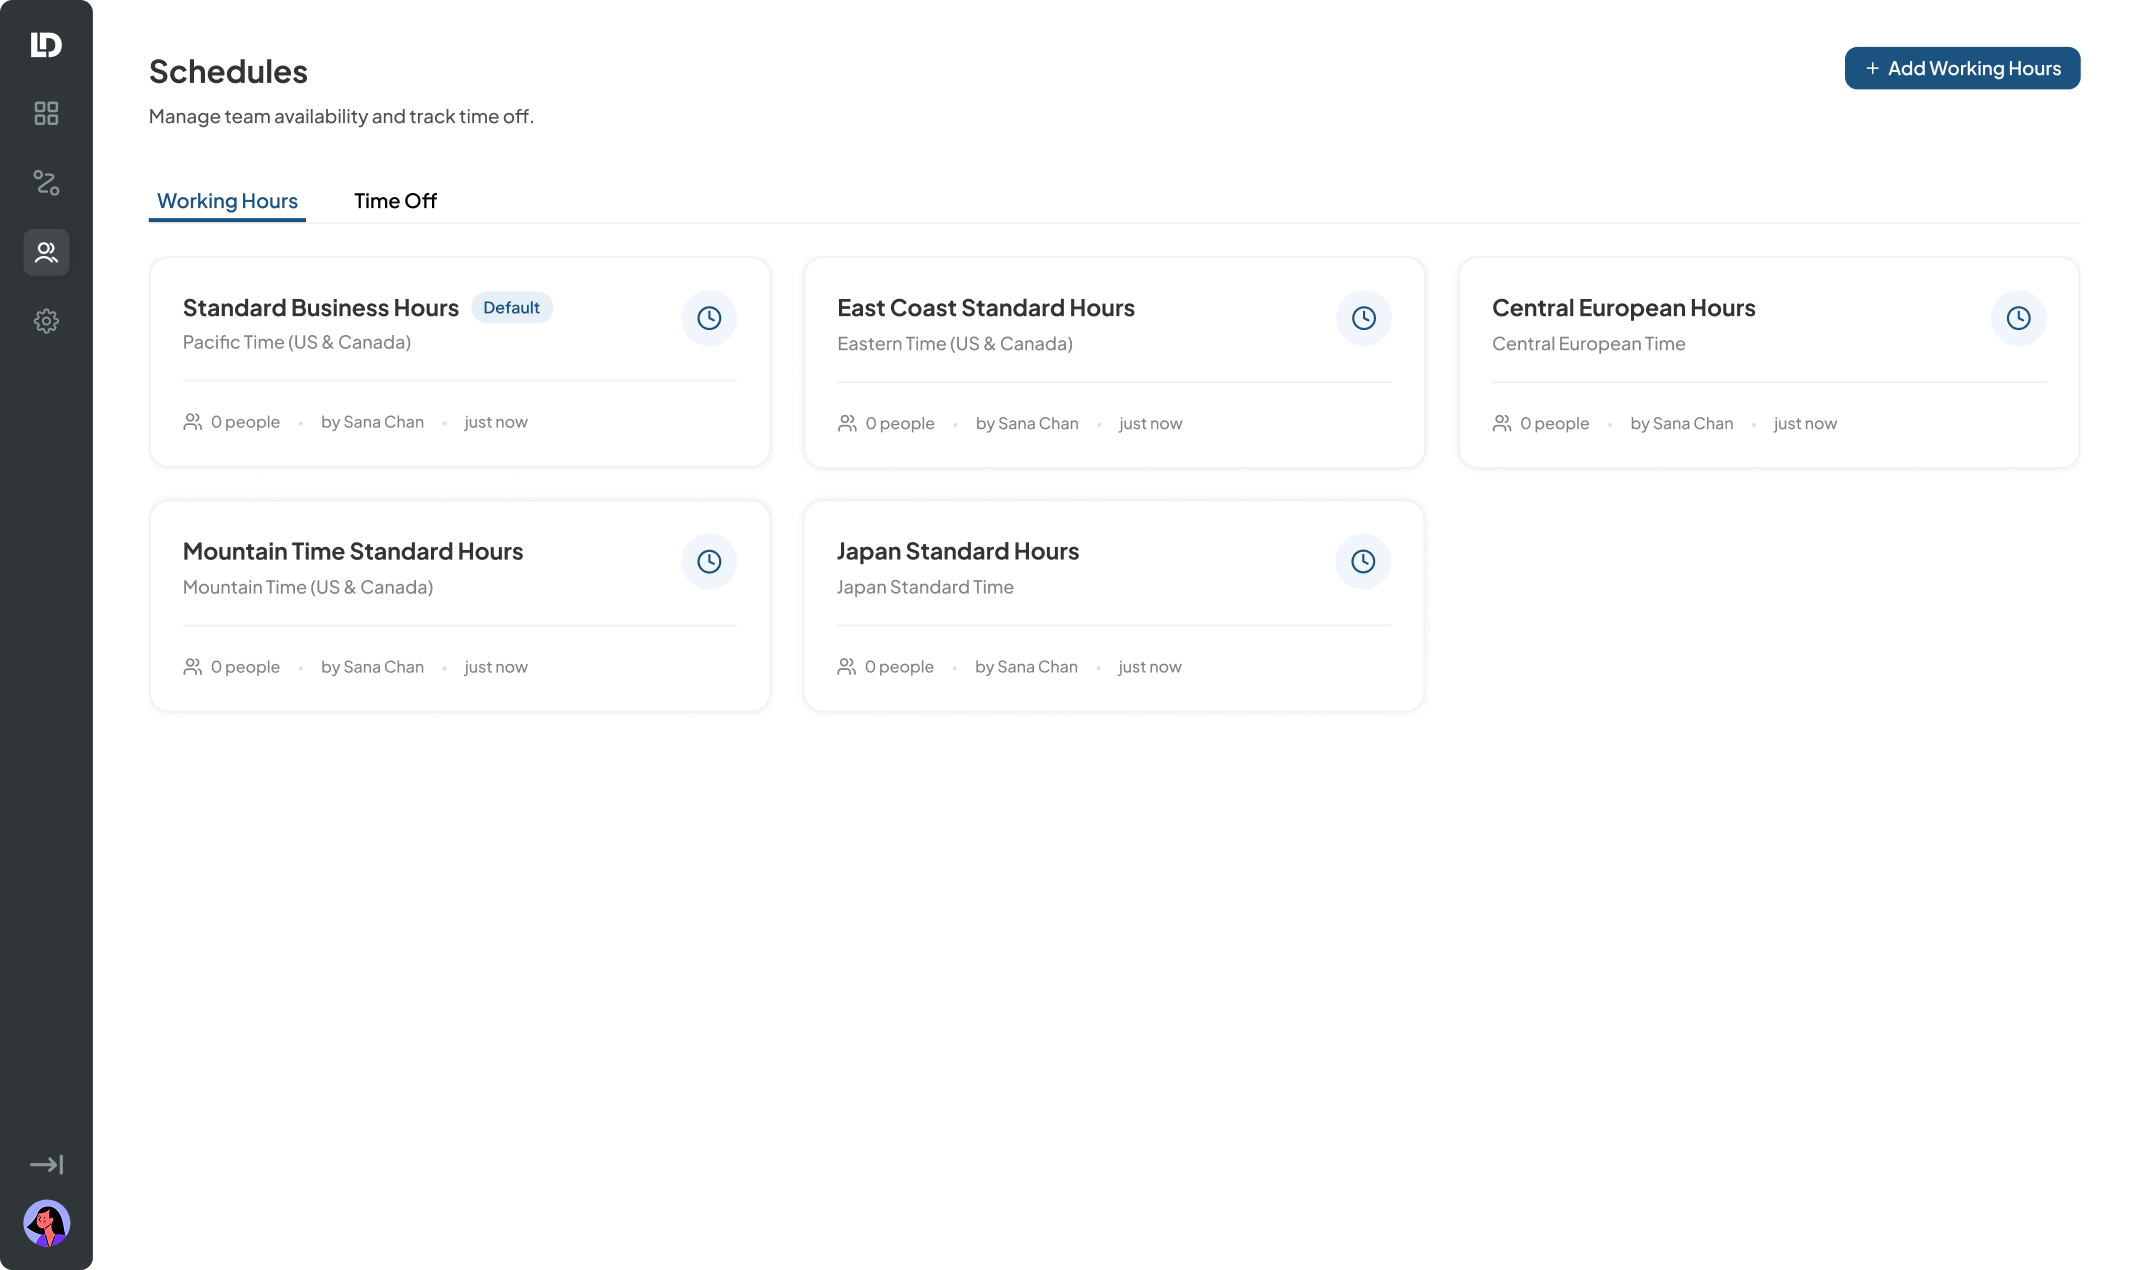Click the 'Eastern Time (US & Canada)' text
The height and width of the screenshot is (1270, 2136).
955,344
